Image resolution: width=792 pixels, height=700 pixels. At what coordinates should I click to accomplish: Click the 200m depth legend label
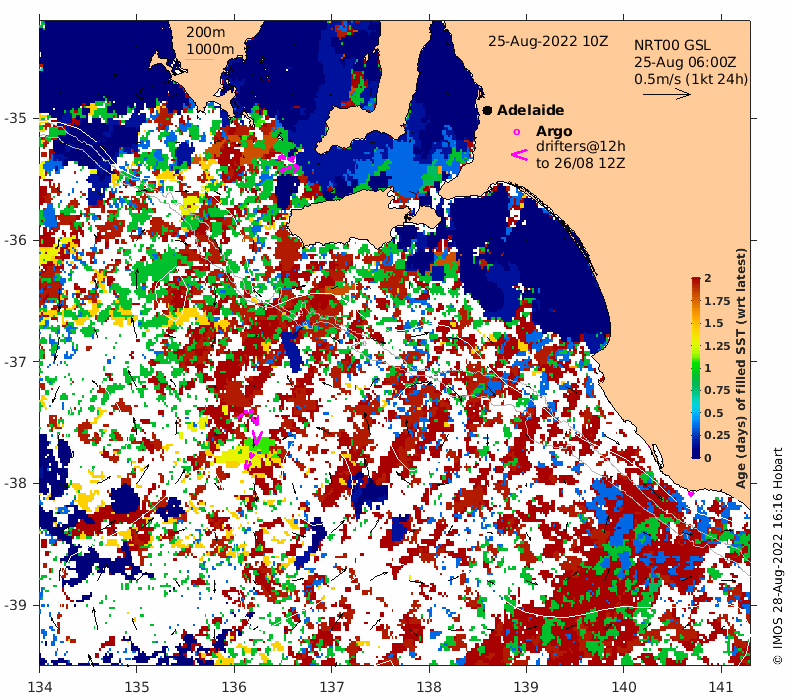[x=206, y=32]
